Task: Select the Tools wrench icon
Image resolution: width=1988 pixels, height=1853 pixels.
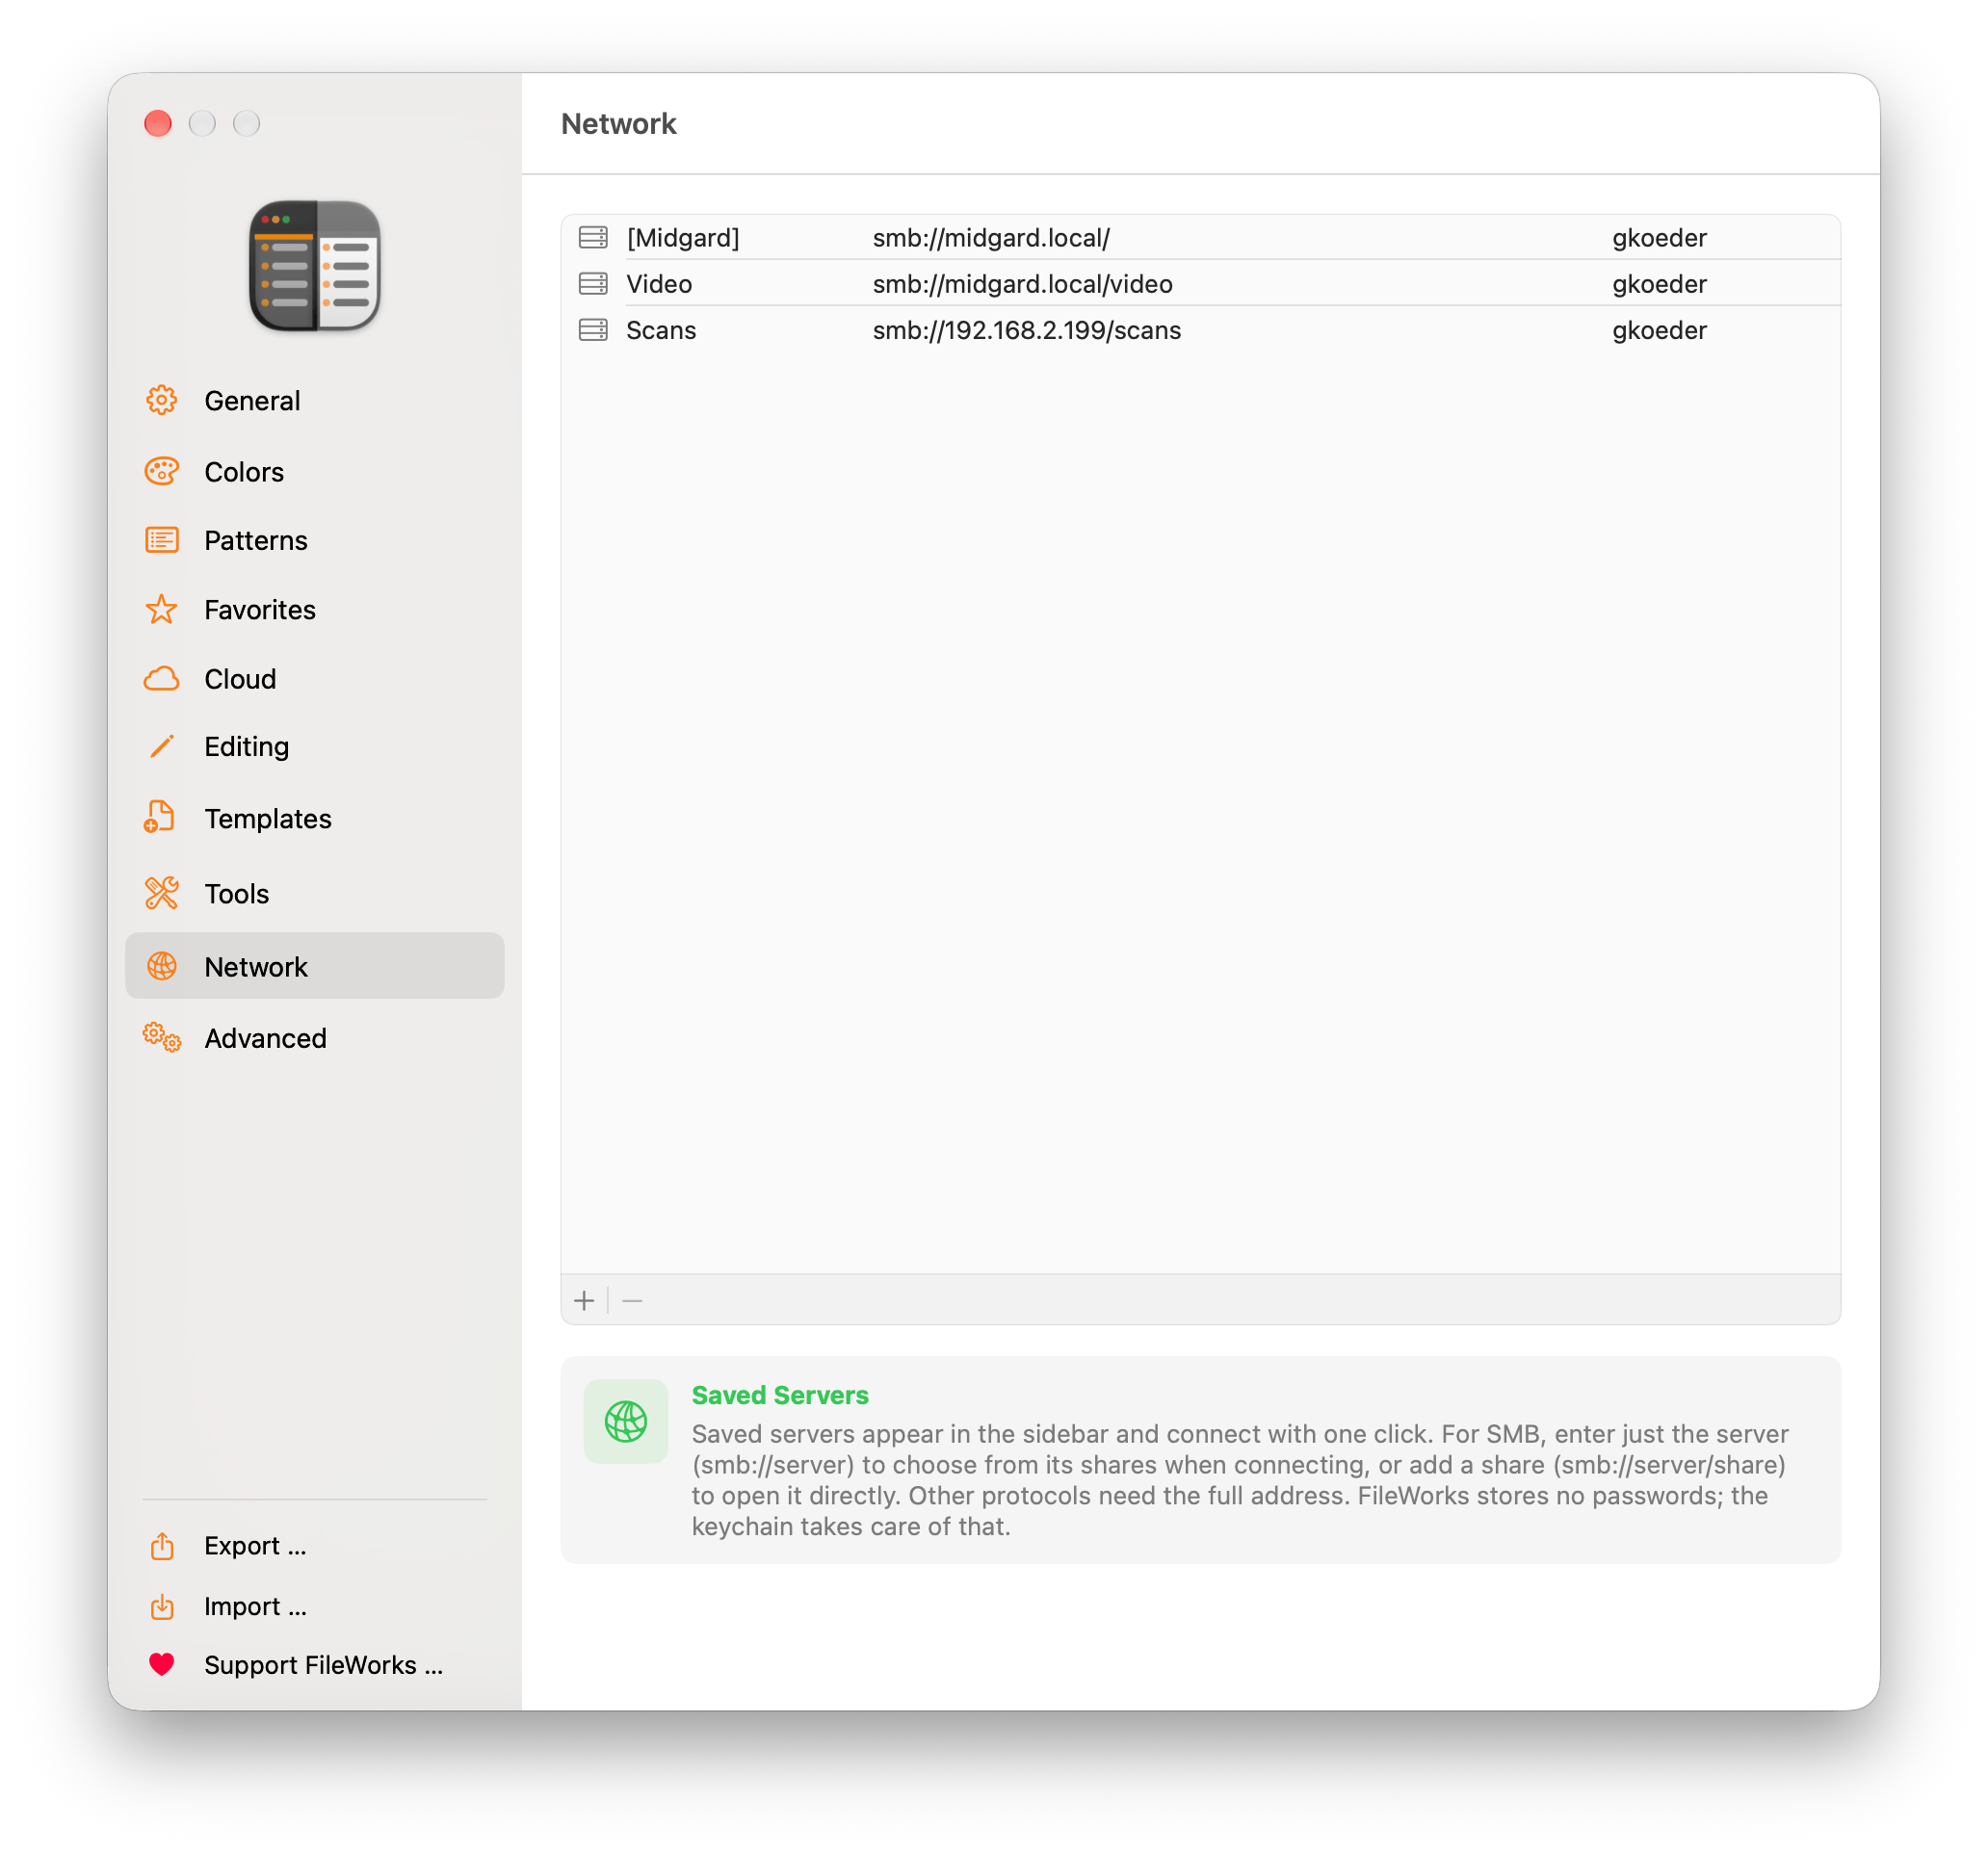Action: (x=162, y=893)
